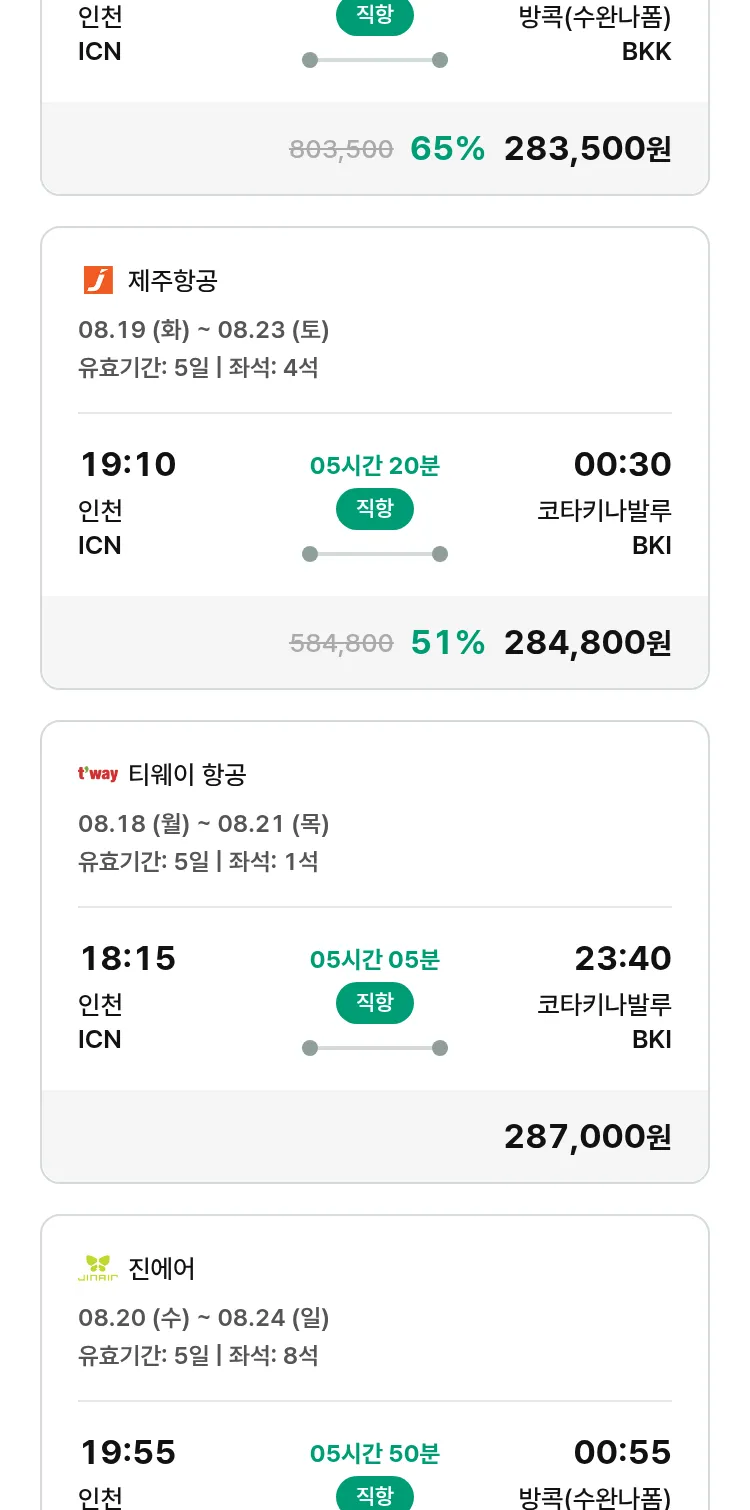This screenshot has height=1510, width=750.
Task: Tap the 직항 badge on Jeju Air flight
Action: [x=374, y=509]
